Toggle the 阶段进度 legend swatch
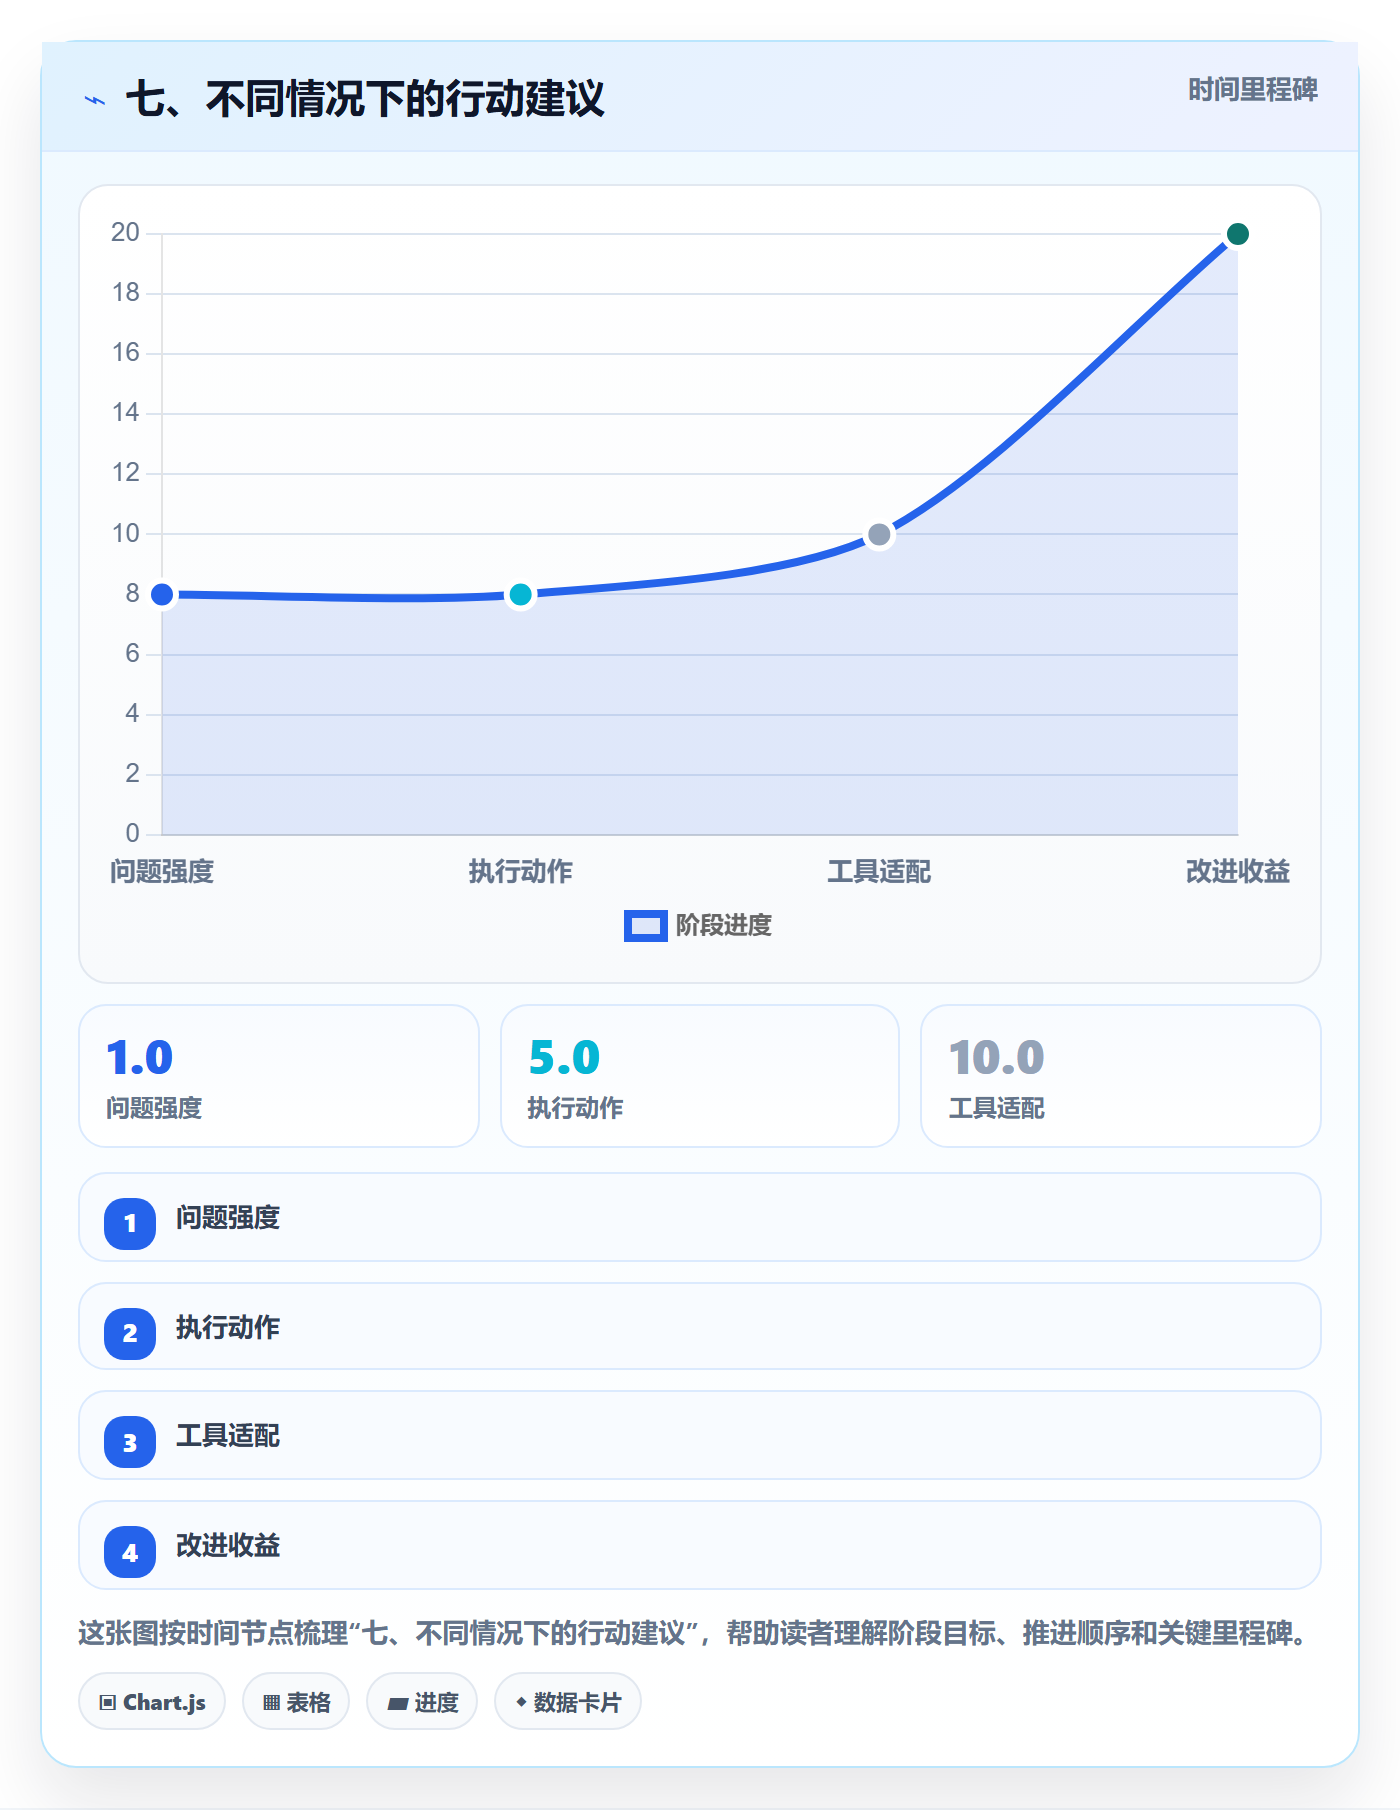 (x=645, y=926)
